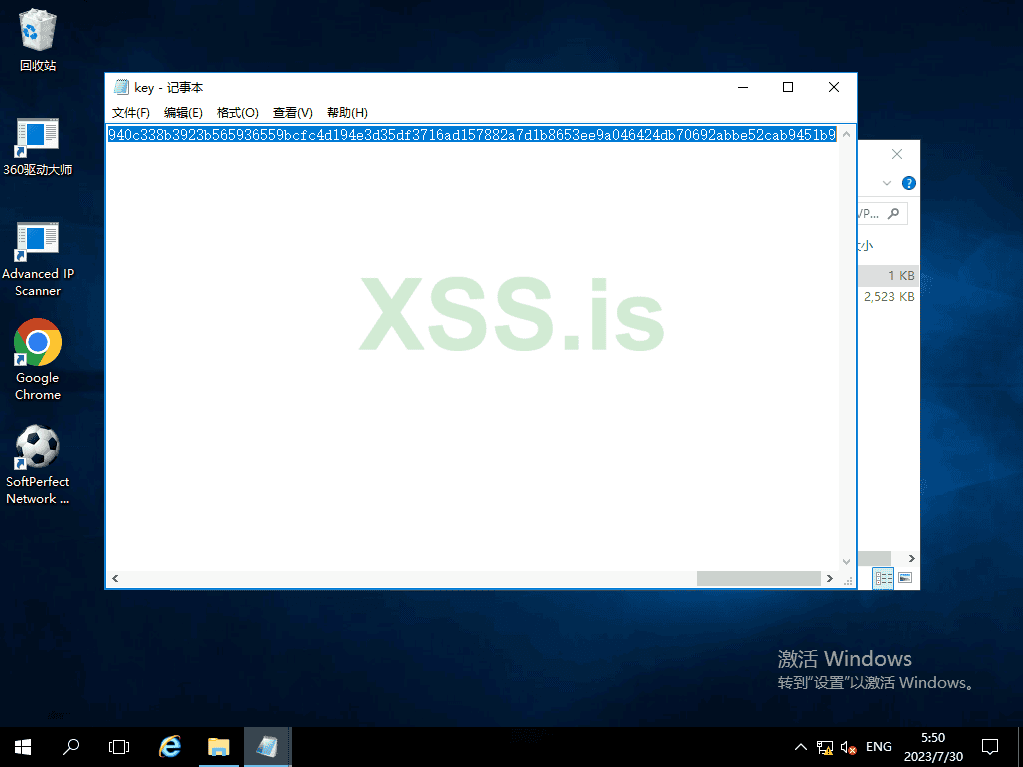
Task: Launch 360驱动大师 desktop shortcut
Action: coord(38,147)
